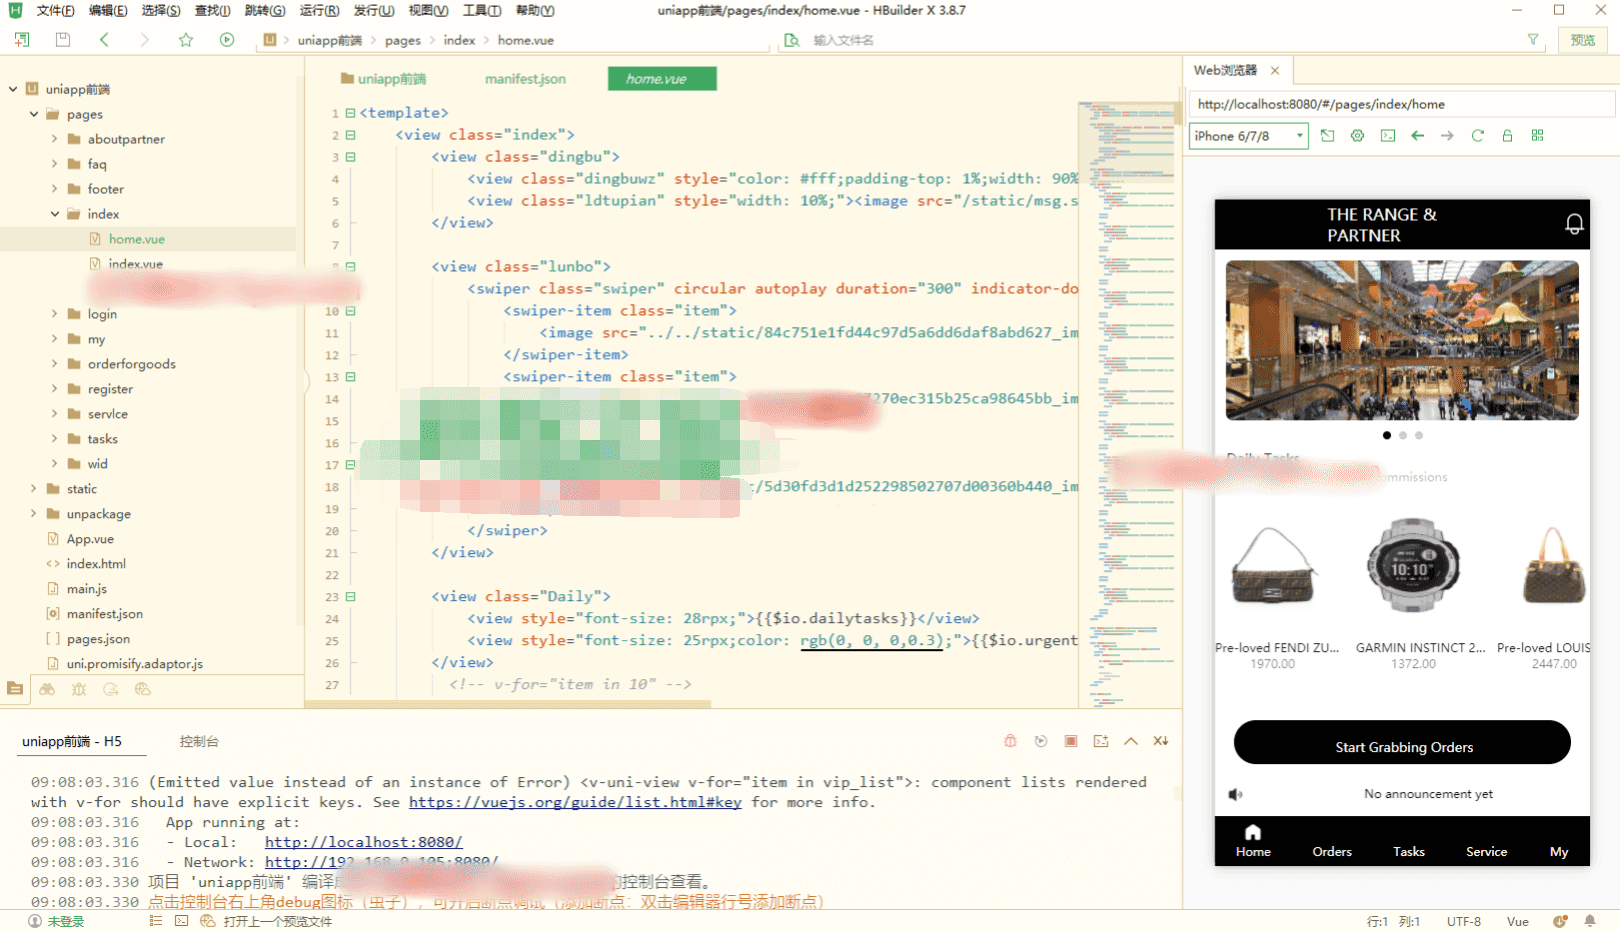Expand the faq folder
Viewport: 1620px width, 931px height.
click(55, 164)
